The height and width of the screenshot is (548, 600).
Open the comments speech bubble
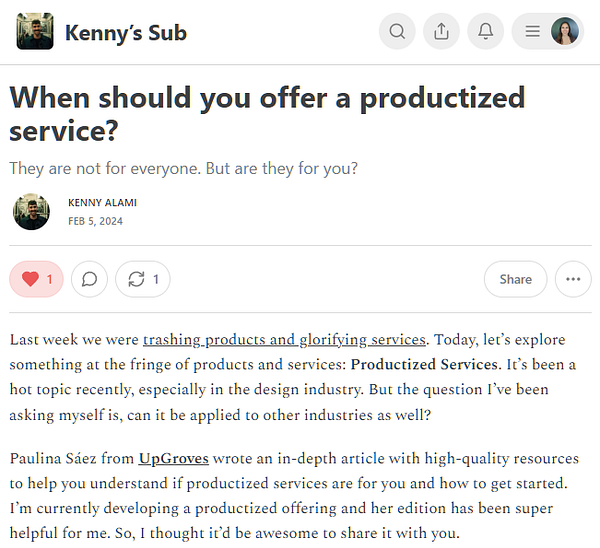pos(89,279)
